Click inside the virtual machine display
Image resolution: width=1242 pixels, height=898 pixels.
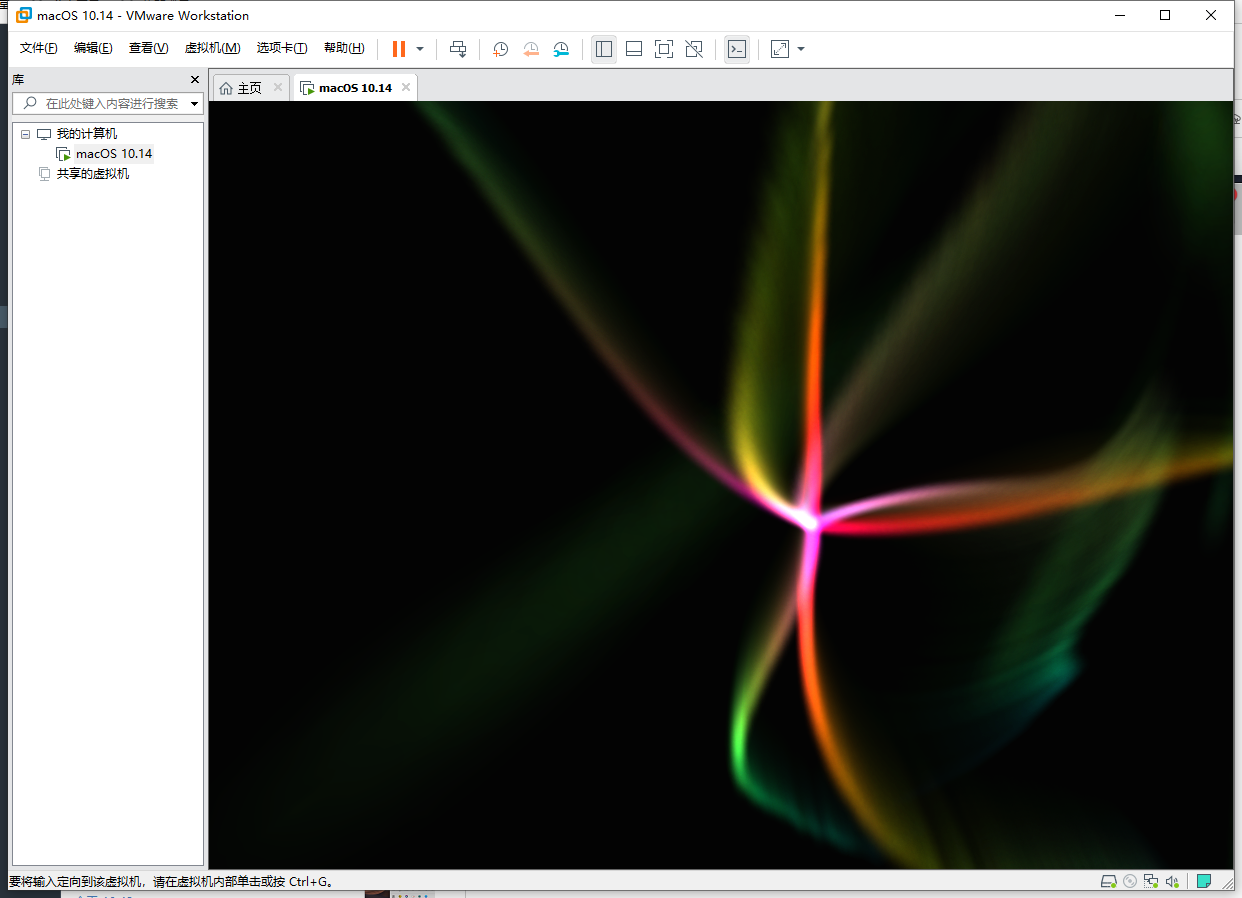721,485
